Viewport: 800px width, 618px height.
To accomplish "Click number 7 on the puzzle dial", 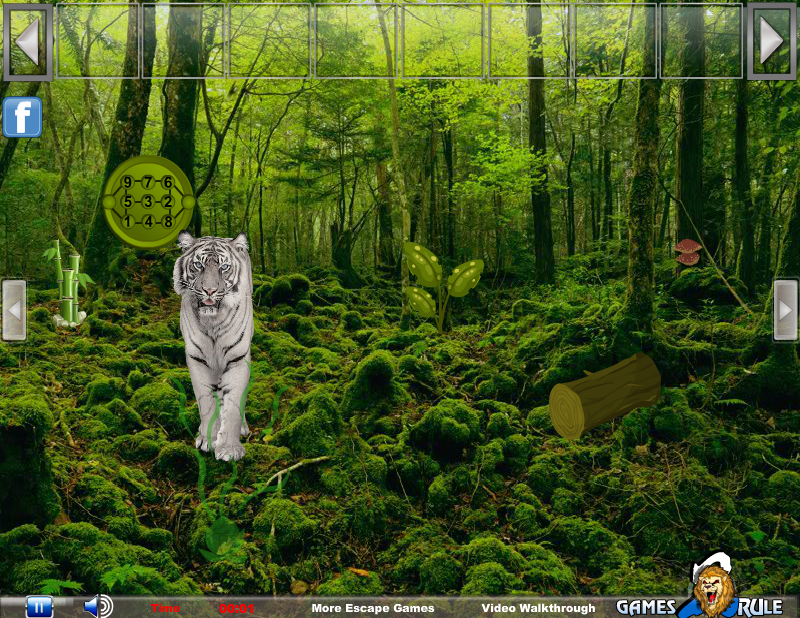I will pos(147,182).
